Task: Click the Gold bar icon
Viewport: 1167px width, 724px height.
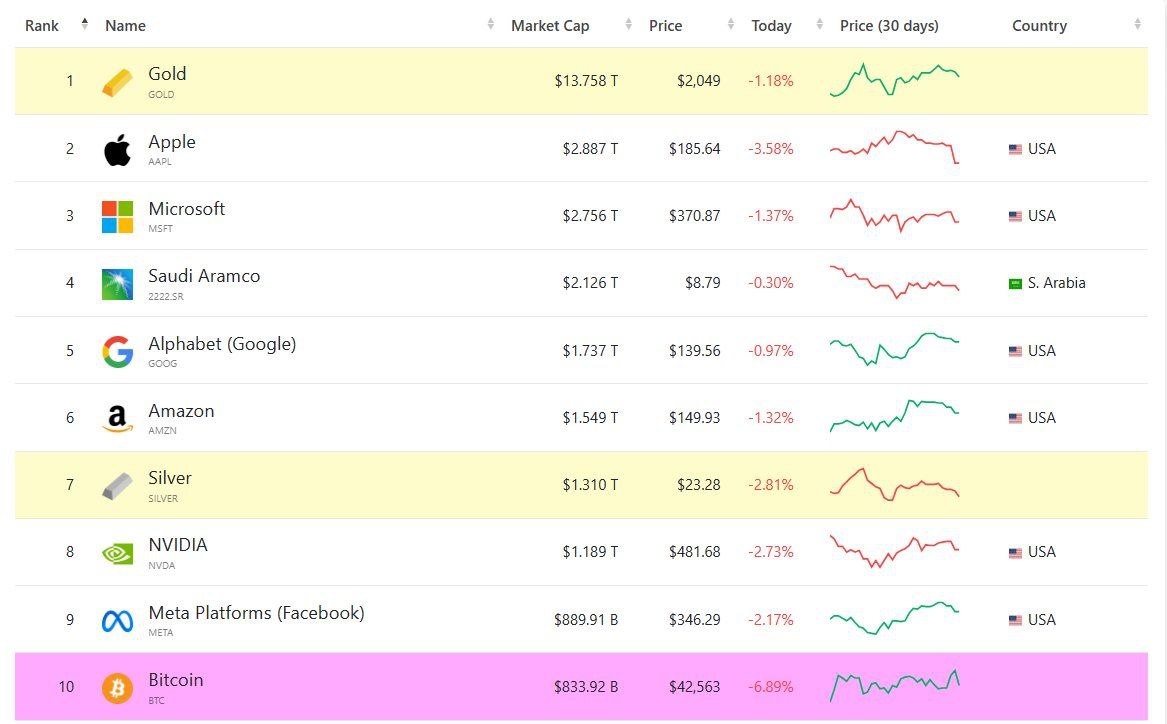Action: pos(117,82)
